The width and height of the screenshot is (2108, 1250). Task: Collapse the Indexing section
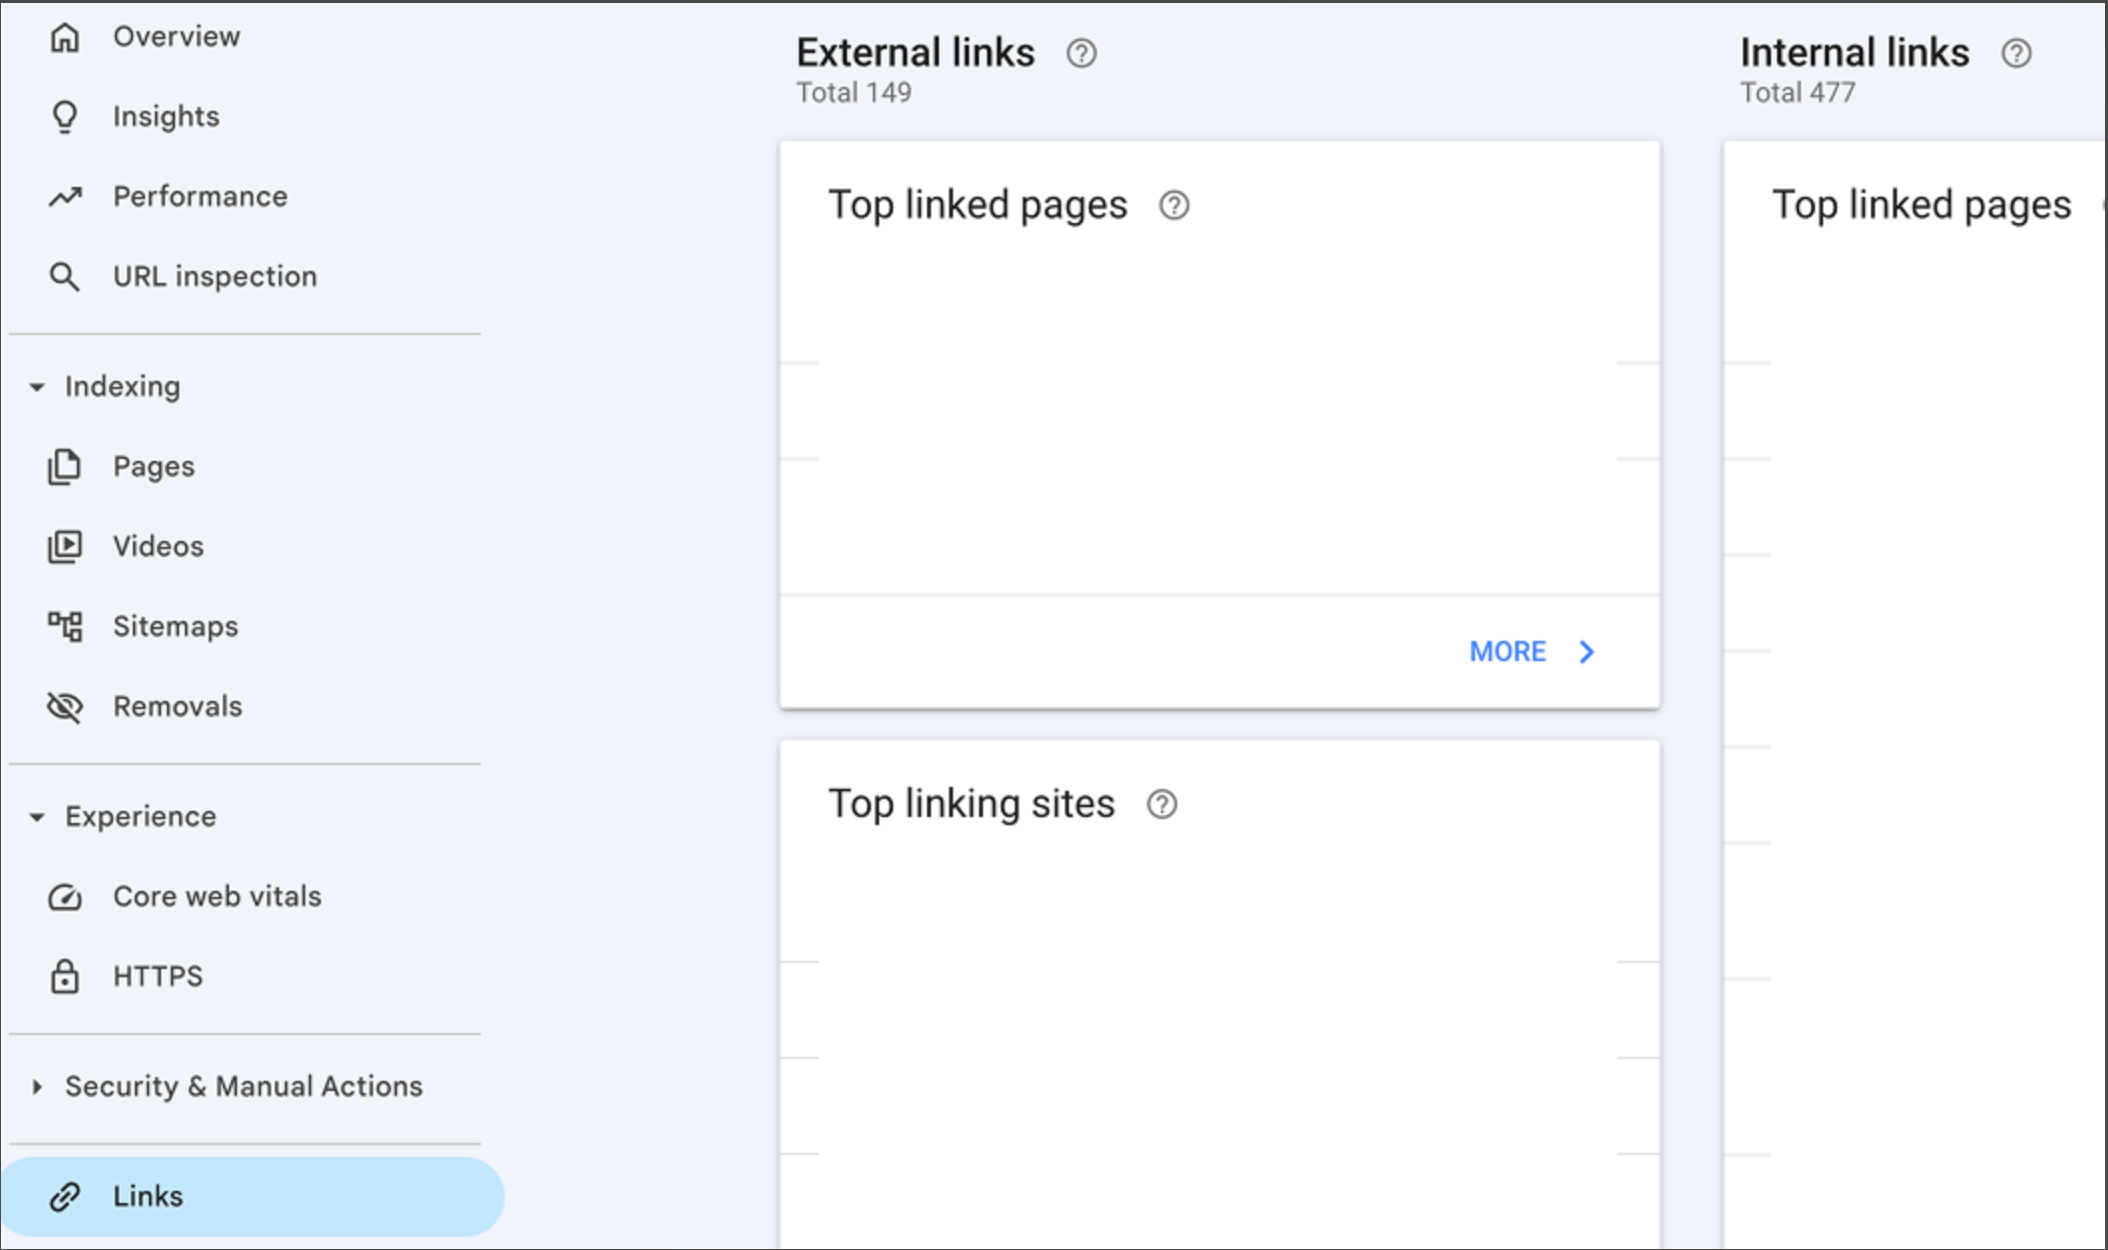[x=37, y=386]
